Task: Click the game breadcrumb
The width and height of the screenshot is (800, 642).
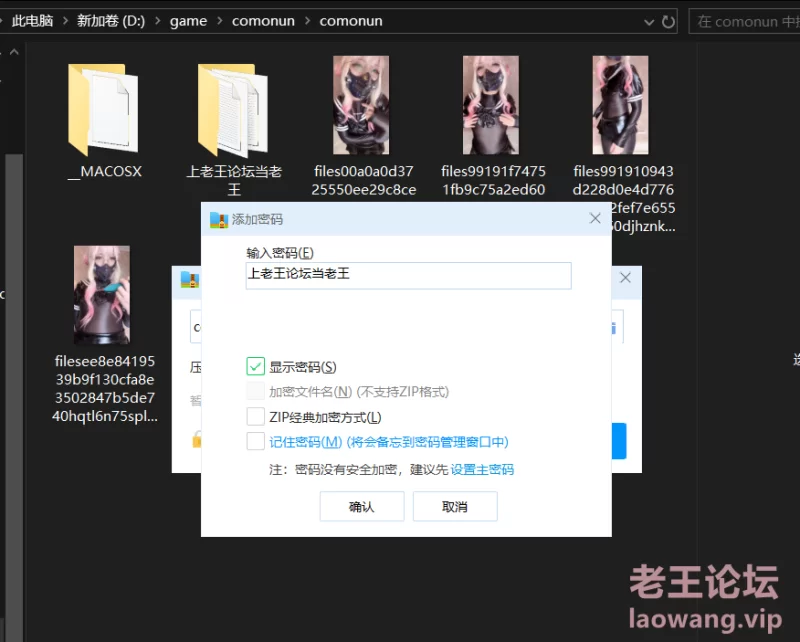Action: (x=188, y=21)
